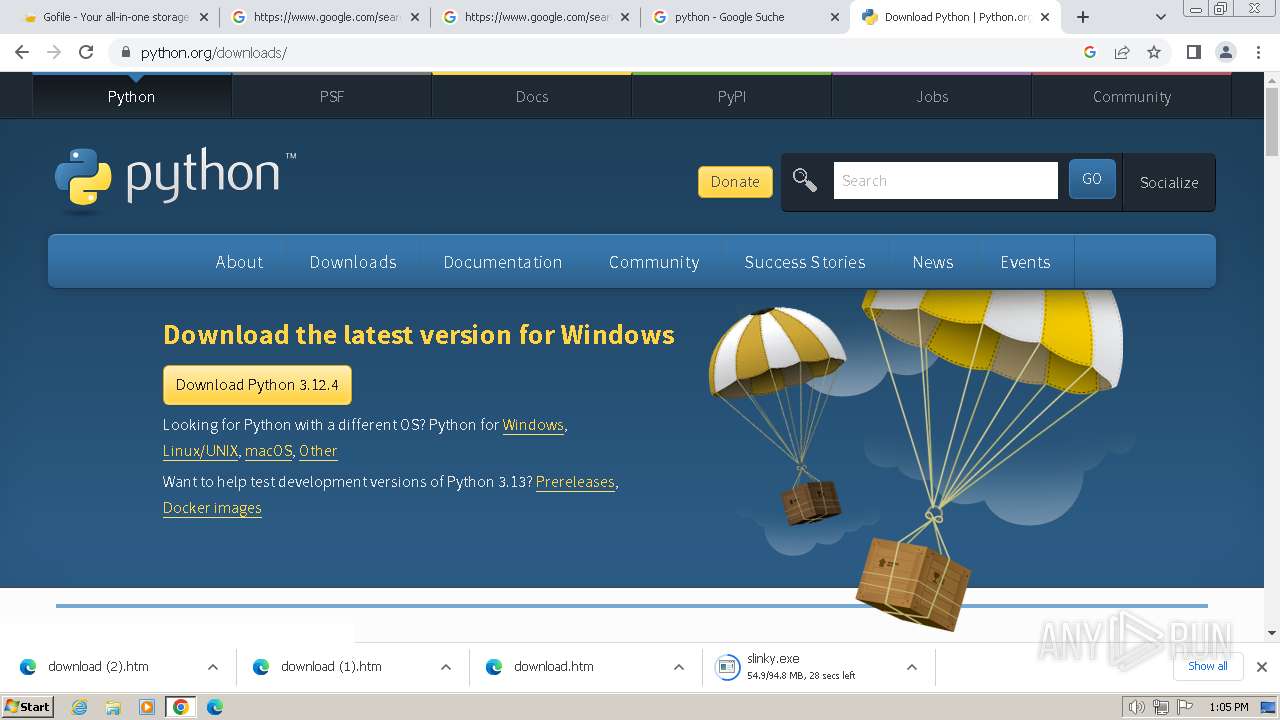Click the volume speaker tray icon
The image size is (1280, 720).
point(1136,707)
